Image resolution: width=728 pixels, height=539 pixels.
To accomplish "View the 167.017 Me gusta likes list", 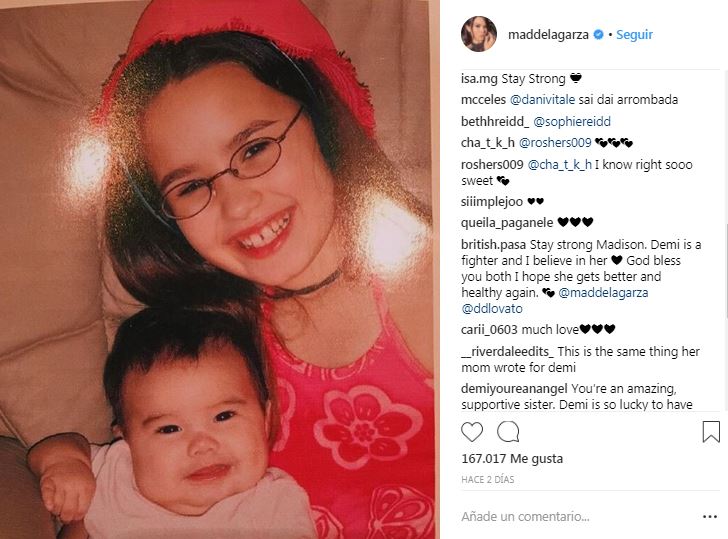I will coord(512,459).
